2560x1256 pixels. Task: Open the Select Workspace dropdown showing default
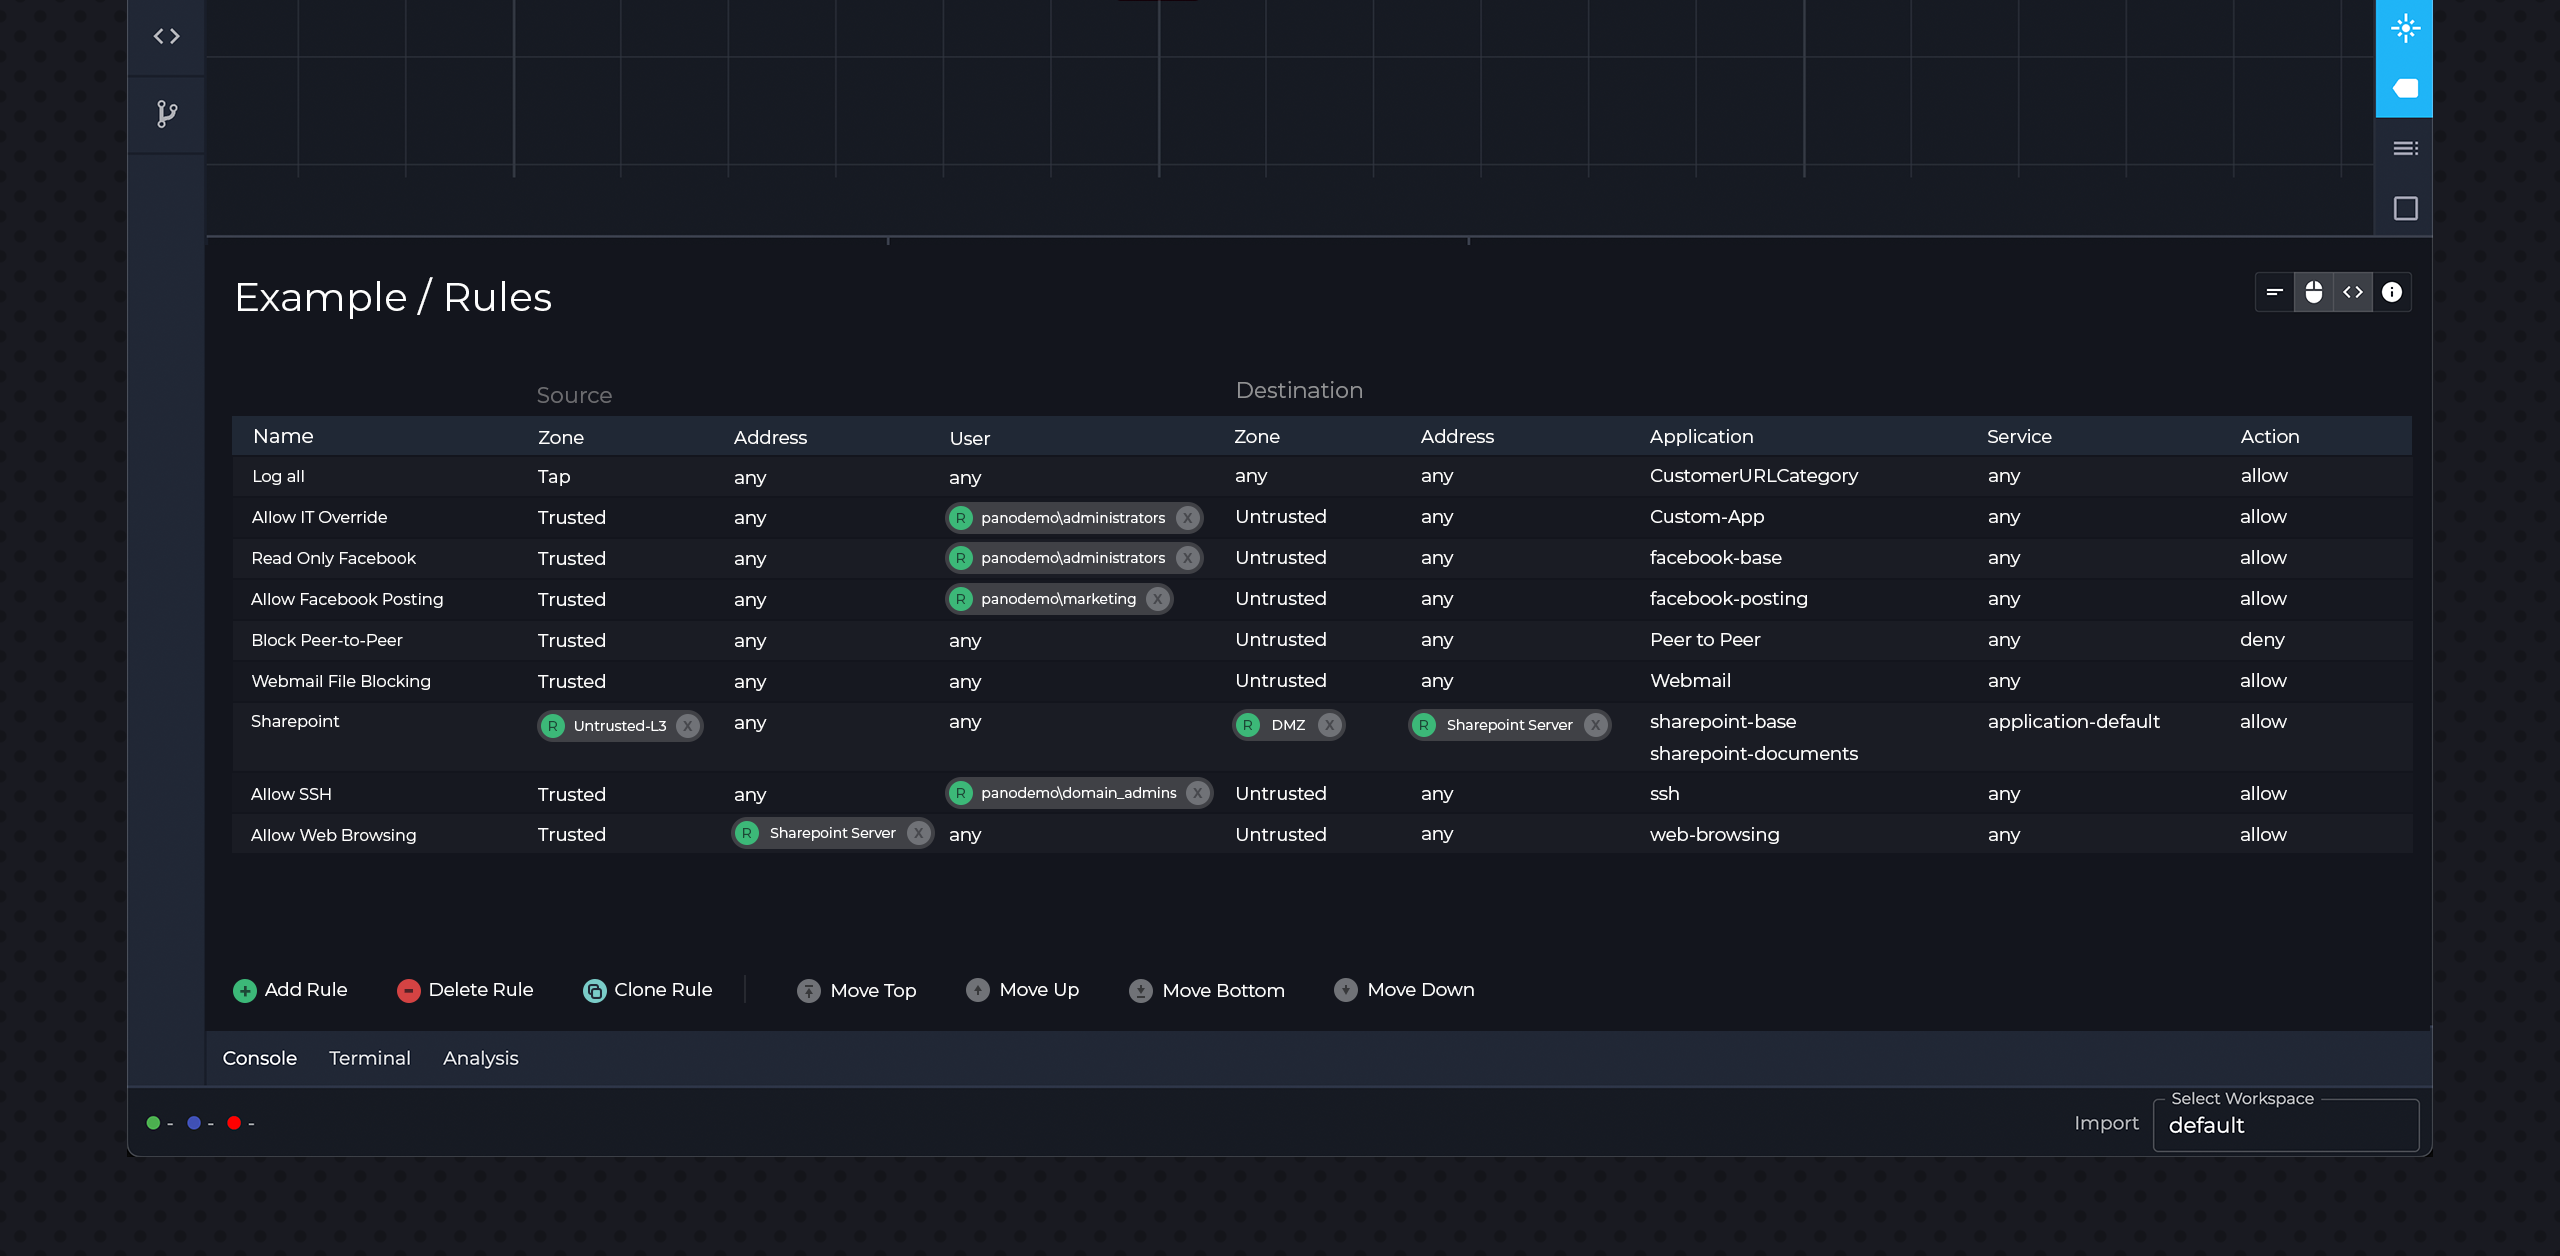(2286, 1125)
